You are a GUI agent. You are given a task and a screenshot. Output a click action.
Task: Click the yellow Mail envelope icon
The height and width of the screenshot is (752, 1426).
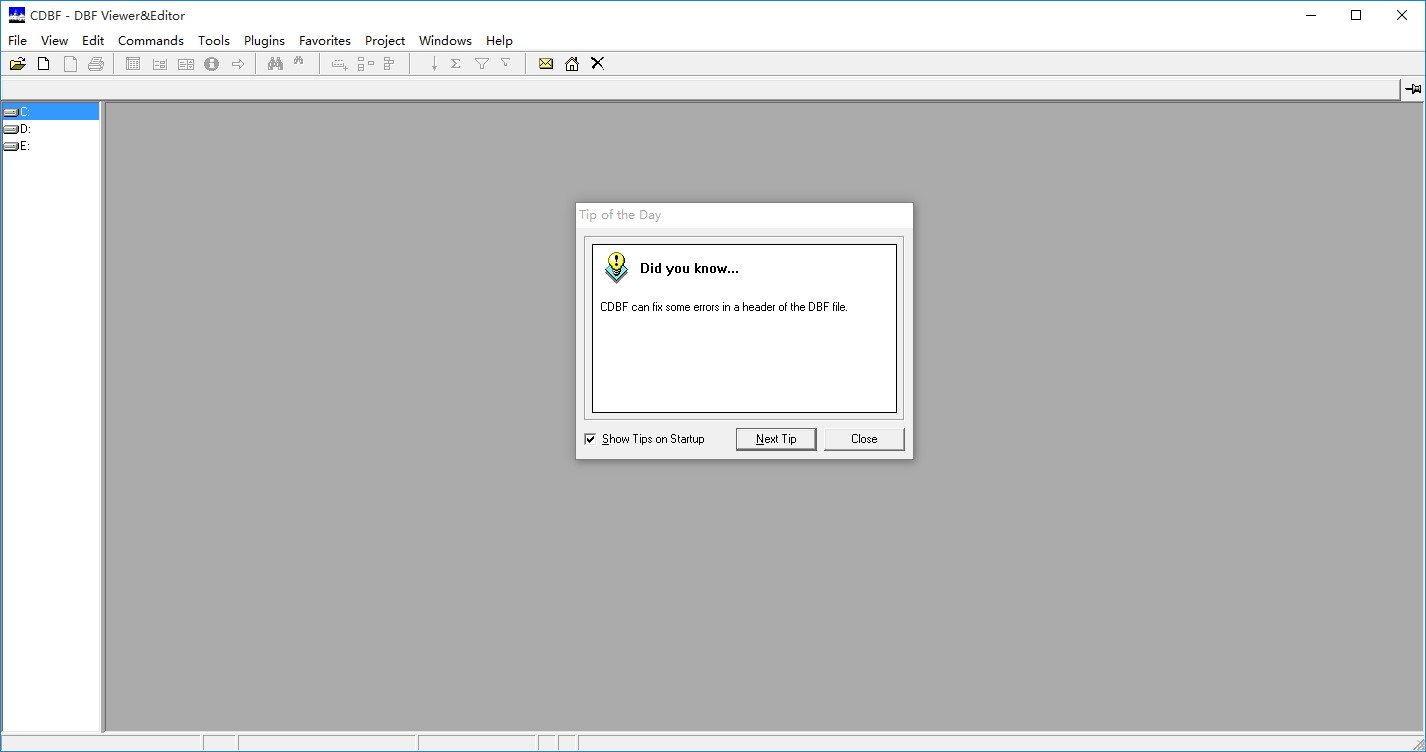coord(545,63)
